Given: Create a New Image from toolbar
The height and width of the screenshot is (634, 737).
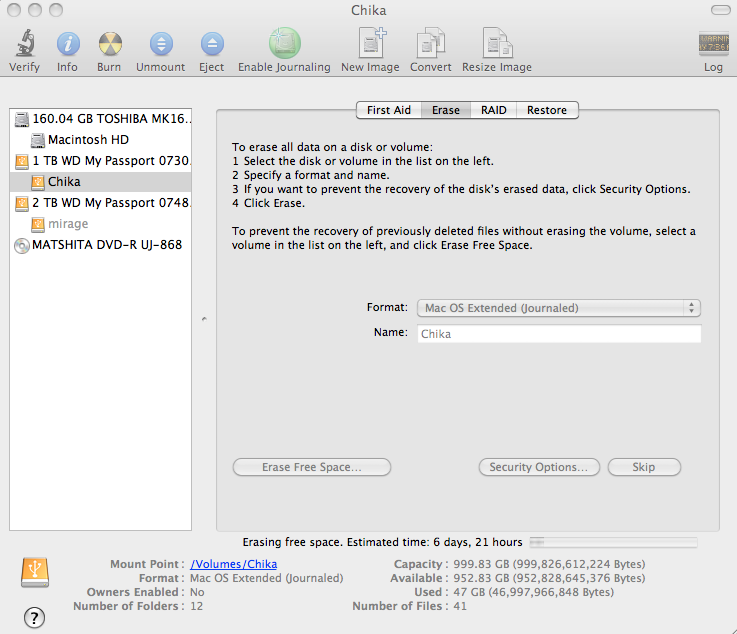Looking at the screenshot, I should [x=371, y=42].
